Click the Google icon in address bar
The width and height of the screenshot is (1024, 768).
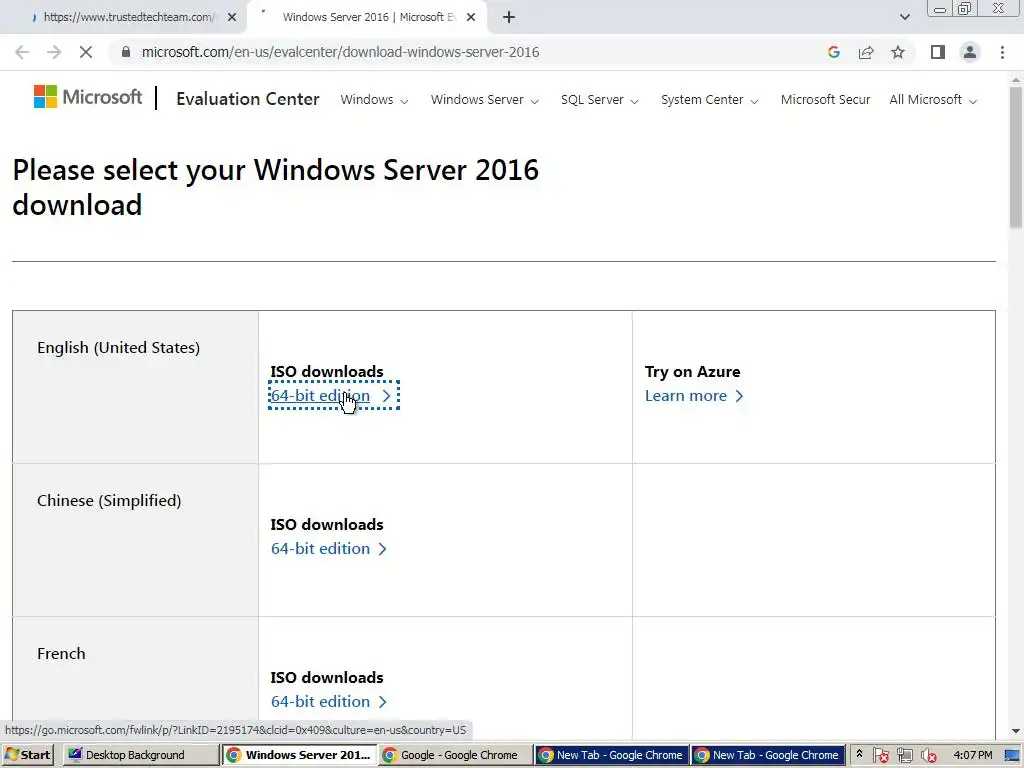833,52
